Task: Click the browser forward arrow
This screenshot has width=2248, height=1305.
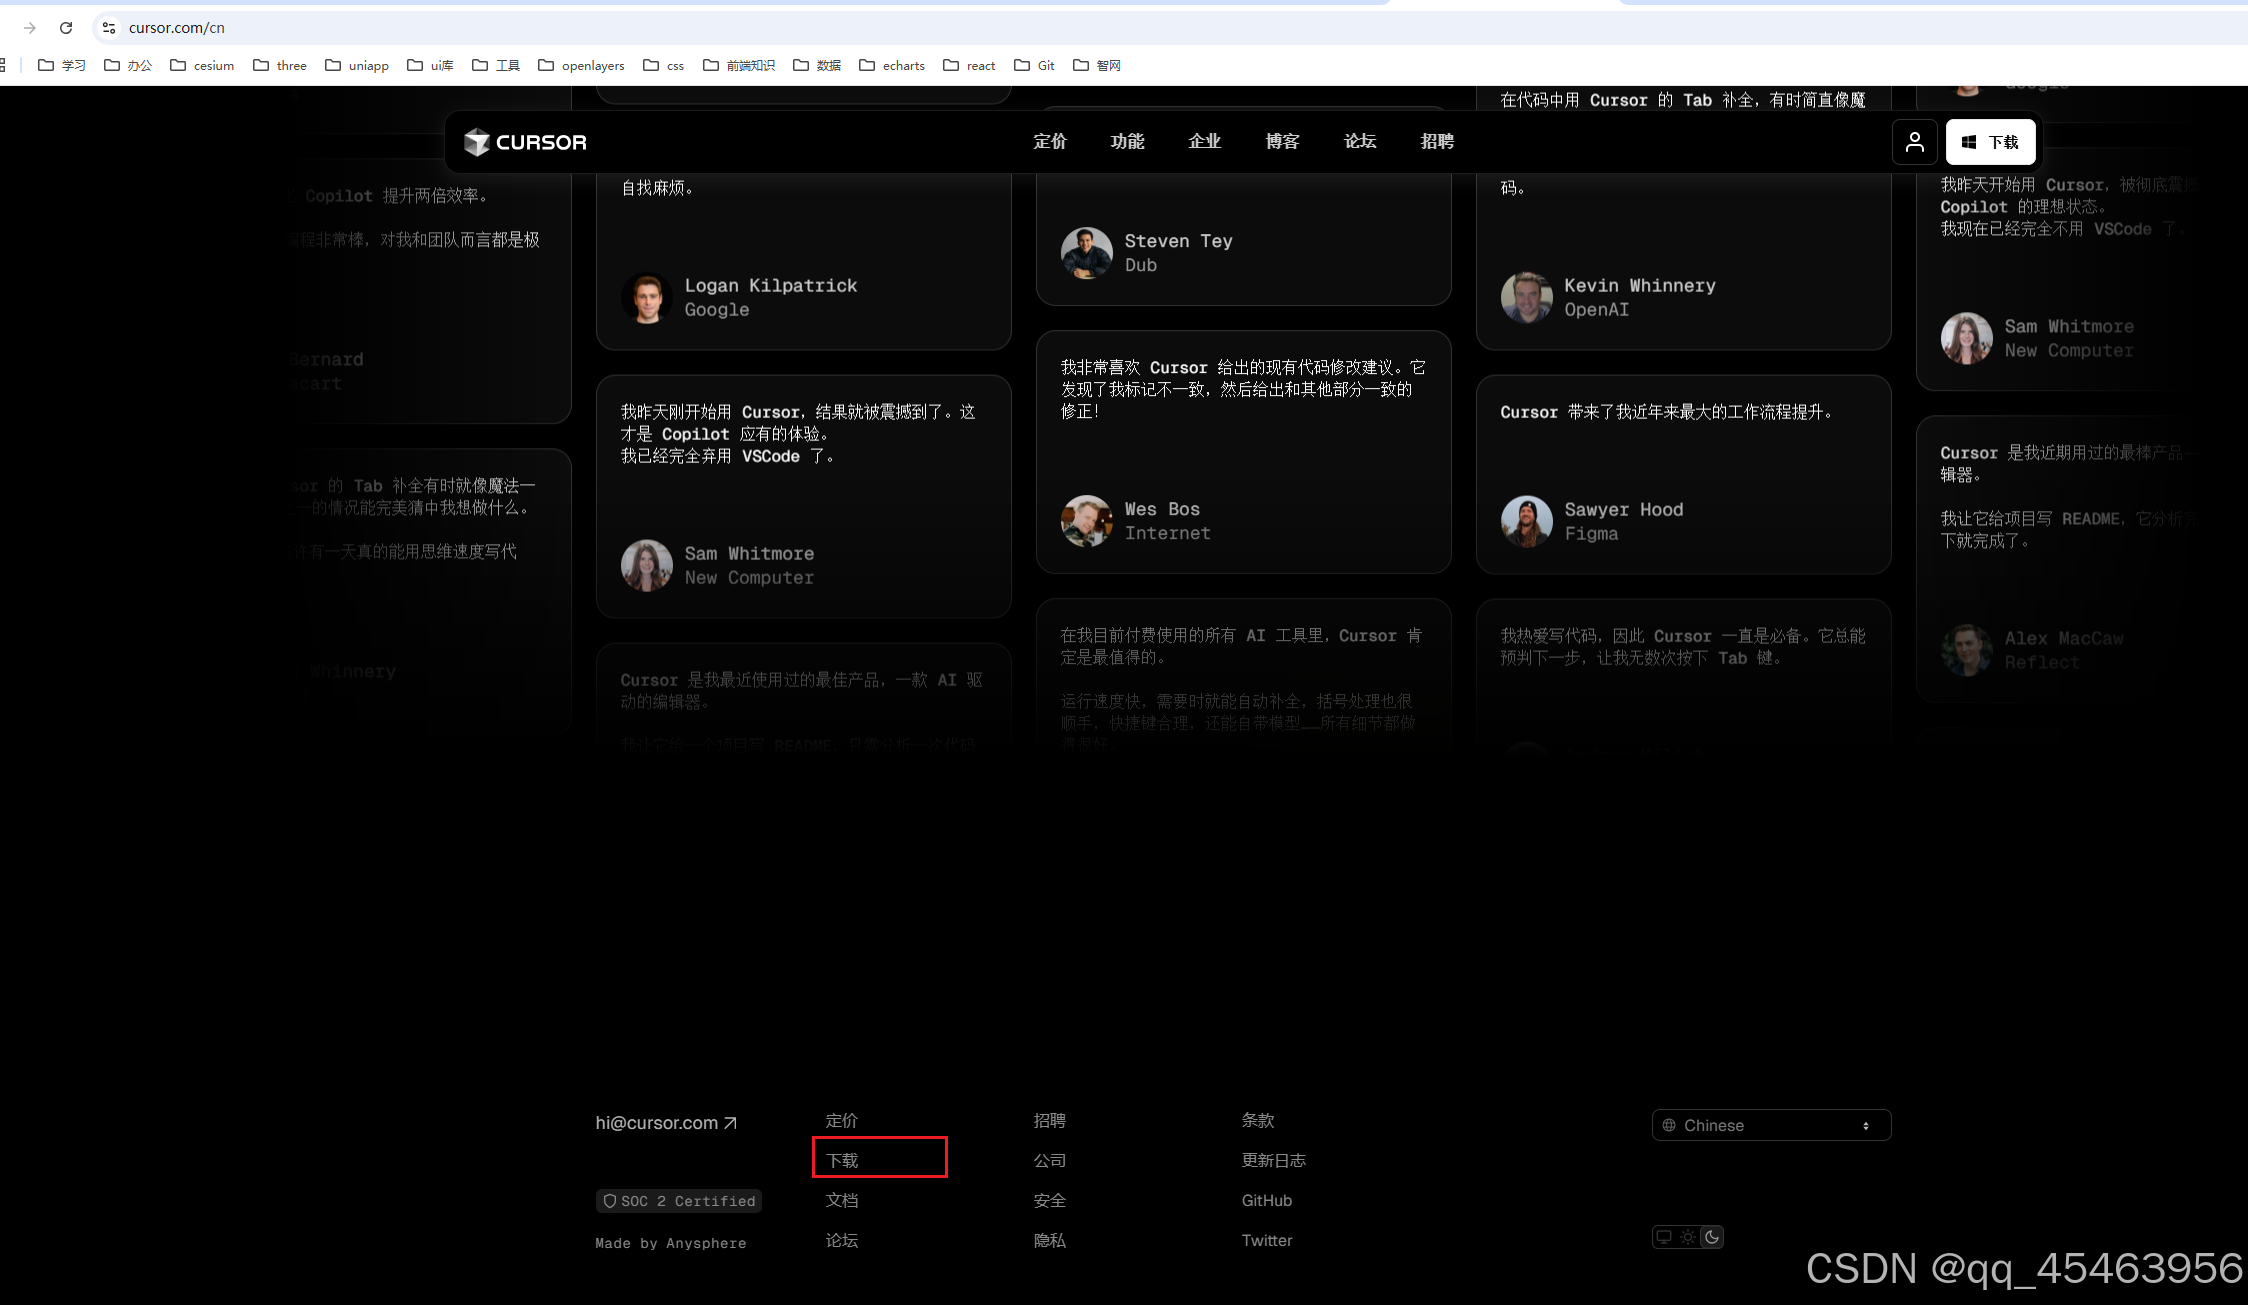Action: pyautogui.click(x=30, y=28)
